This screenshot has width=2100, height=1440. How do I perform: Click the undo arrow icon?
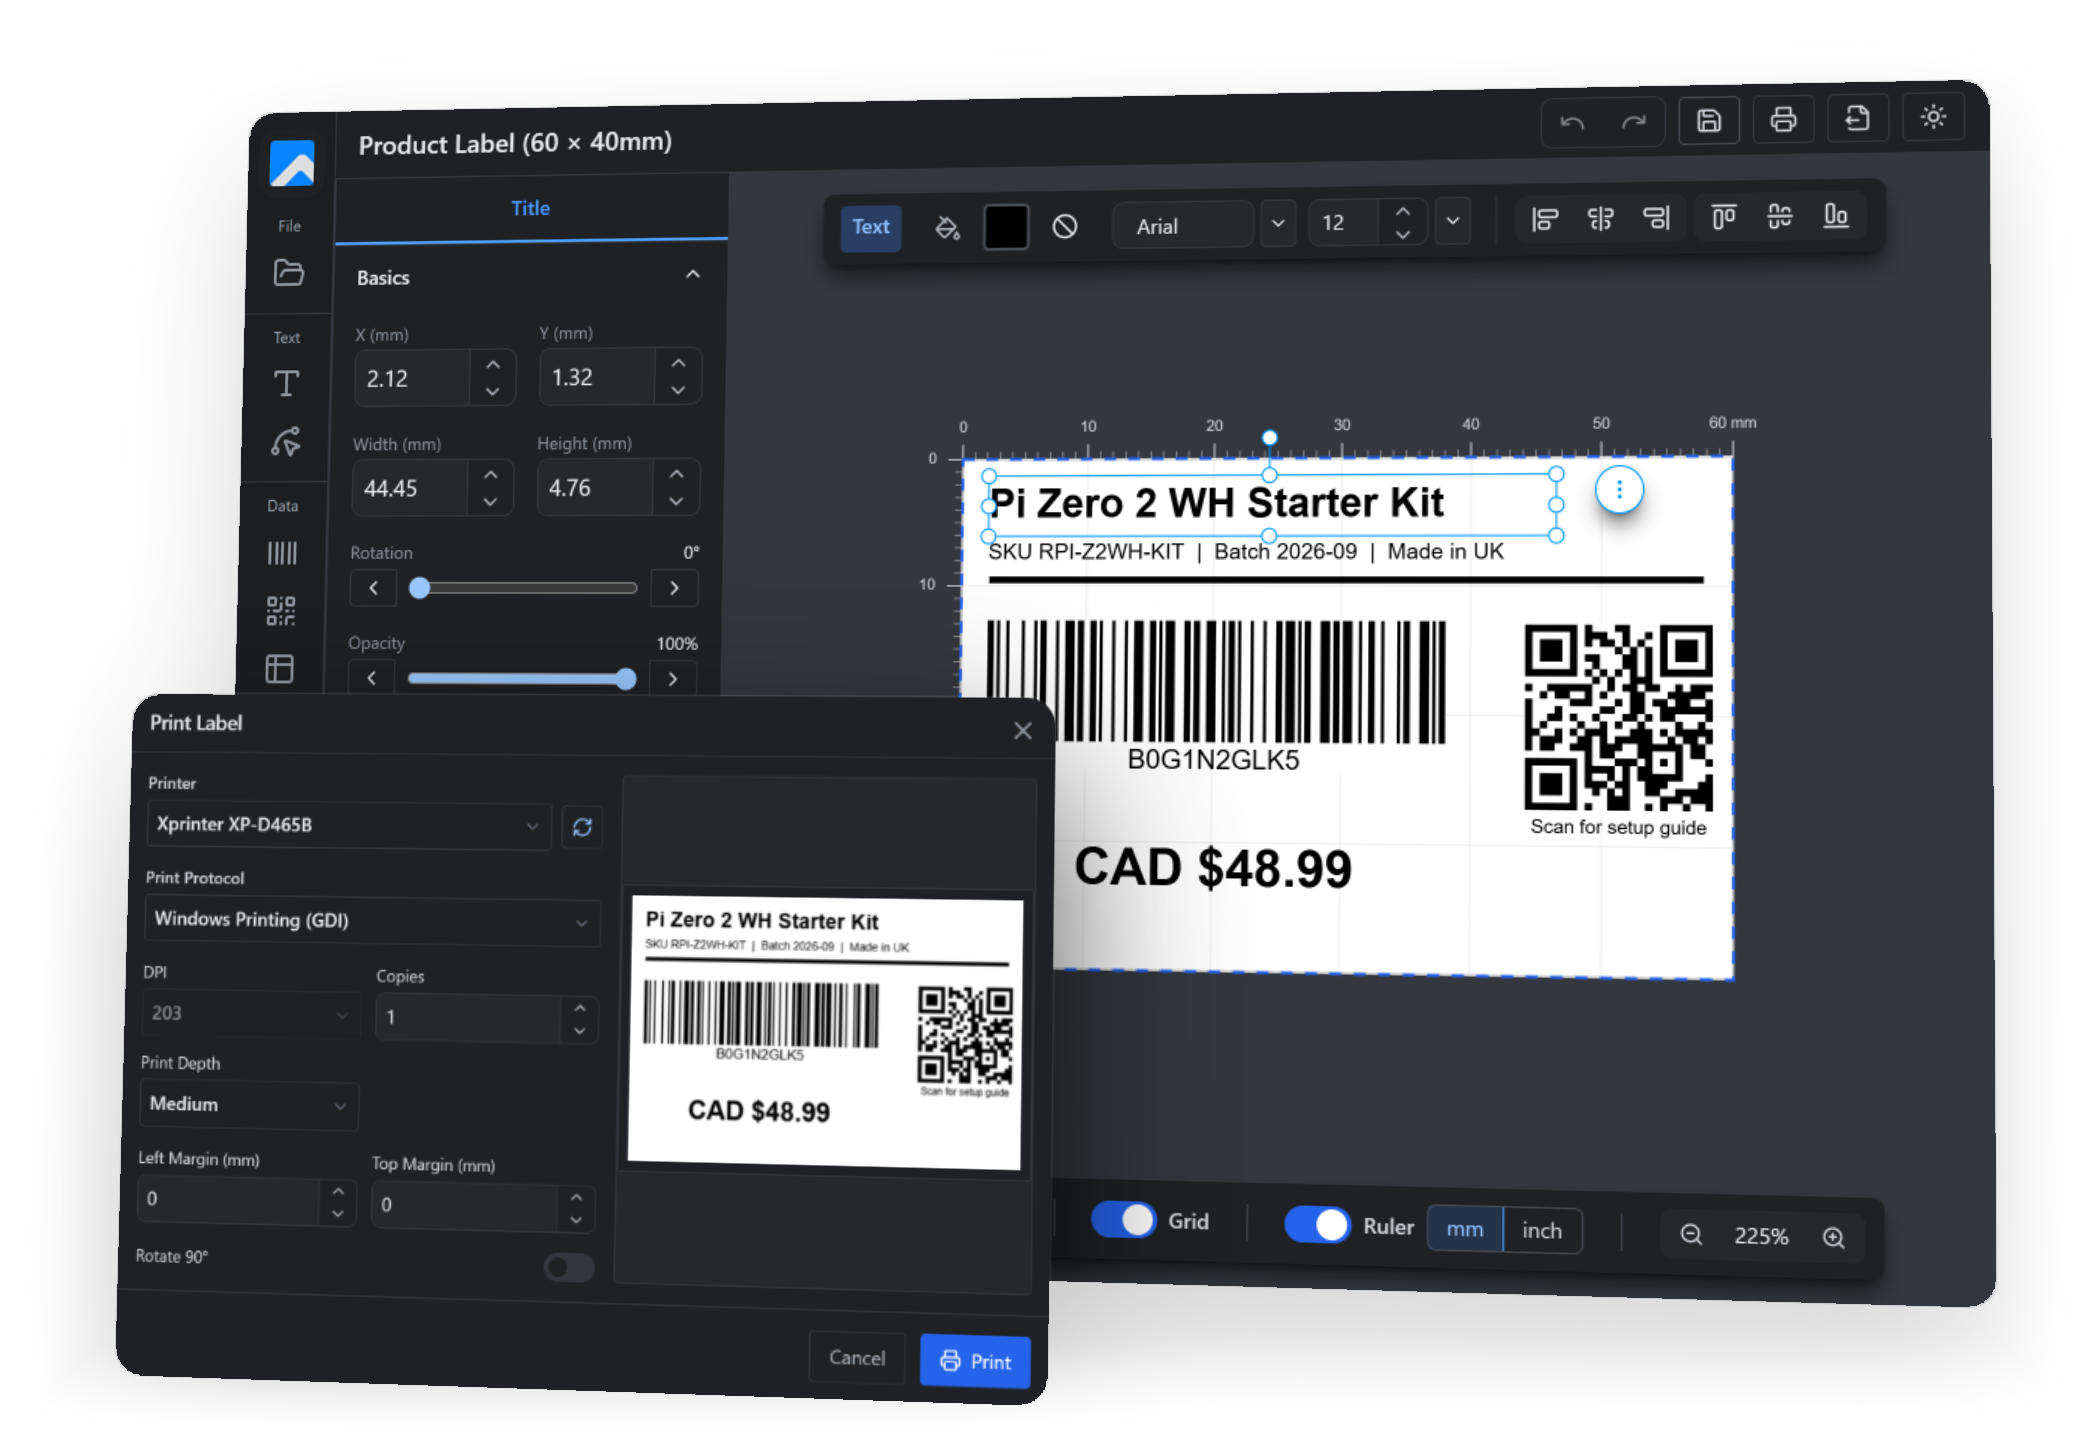tap(1572, 123)
